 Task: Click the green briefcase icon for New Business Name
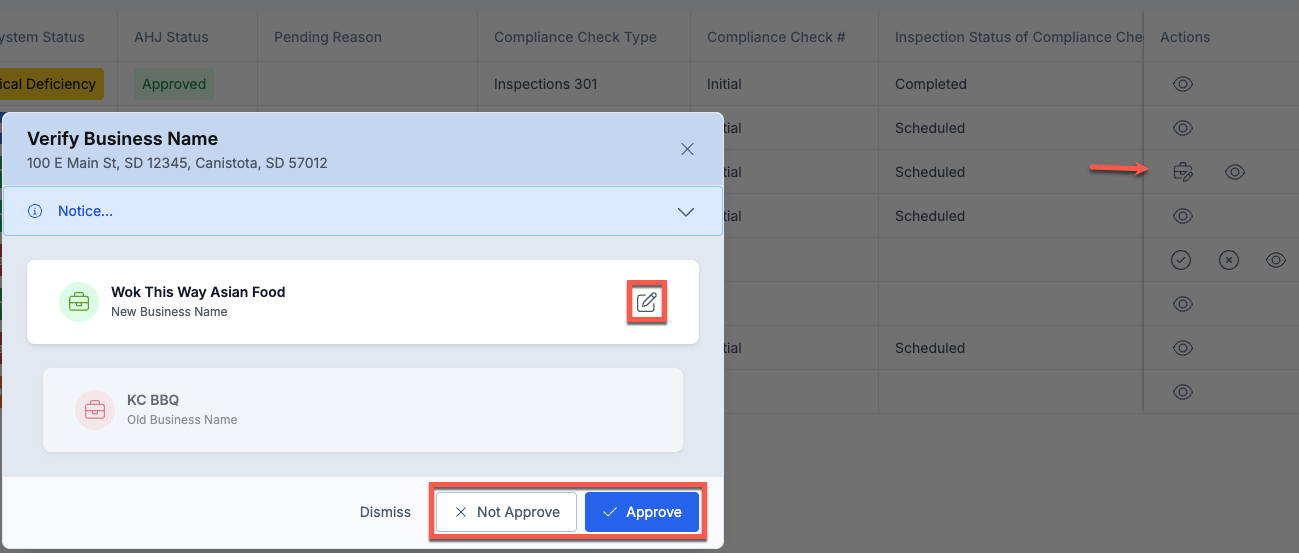click(79, 302)
